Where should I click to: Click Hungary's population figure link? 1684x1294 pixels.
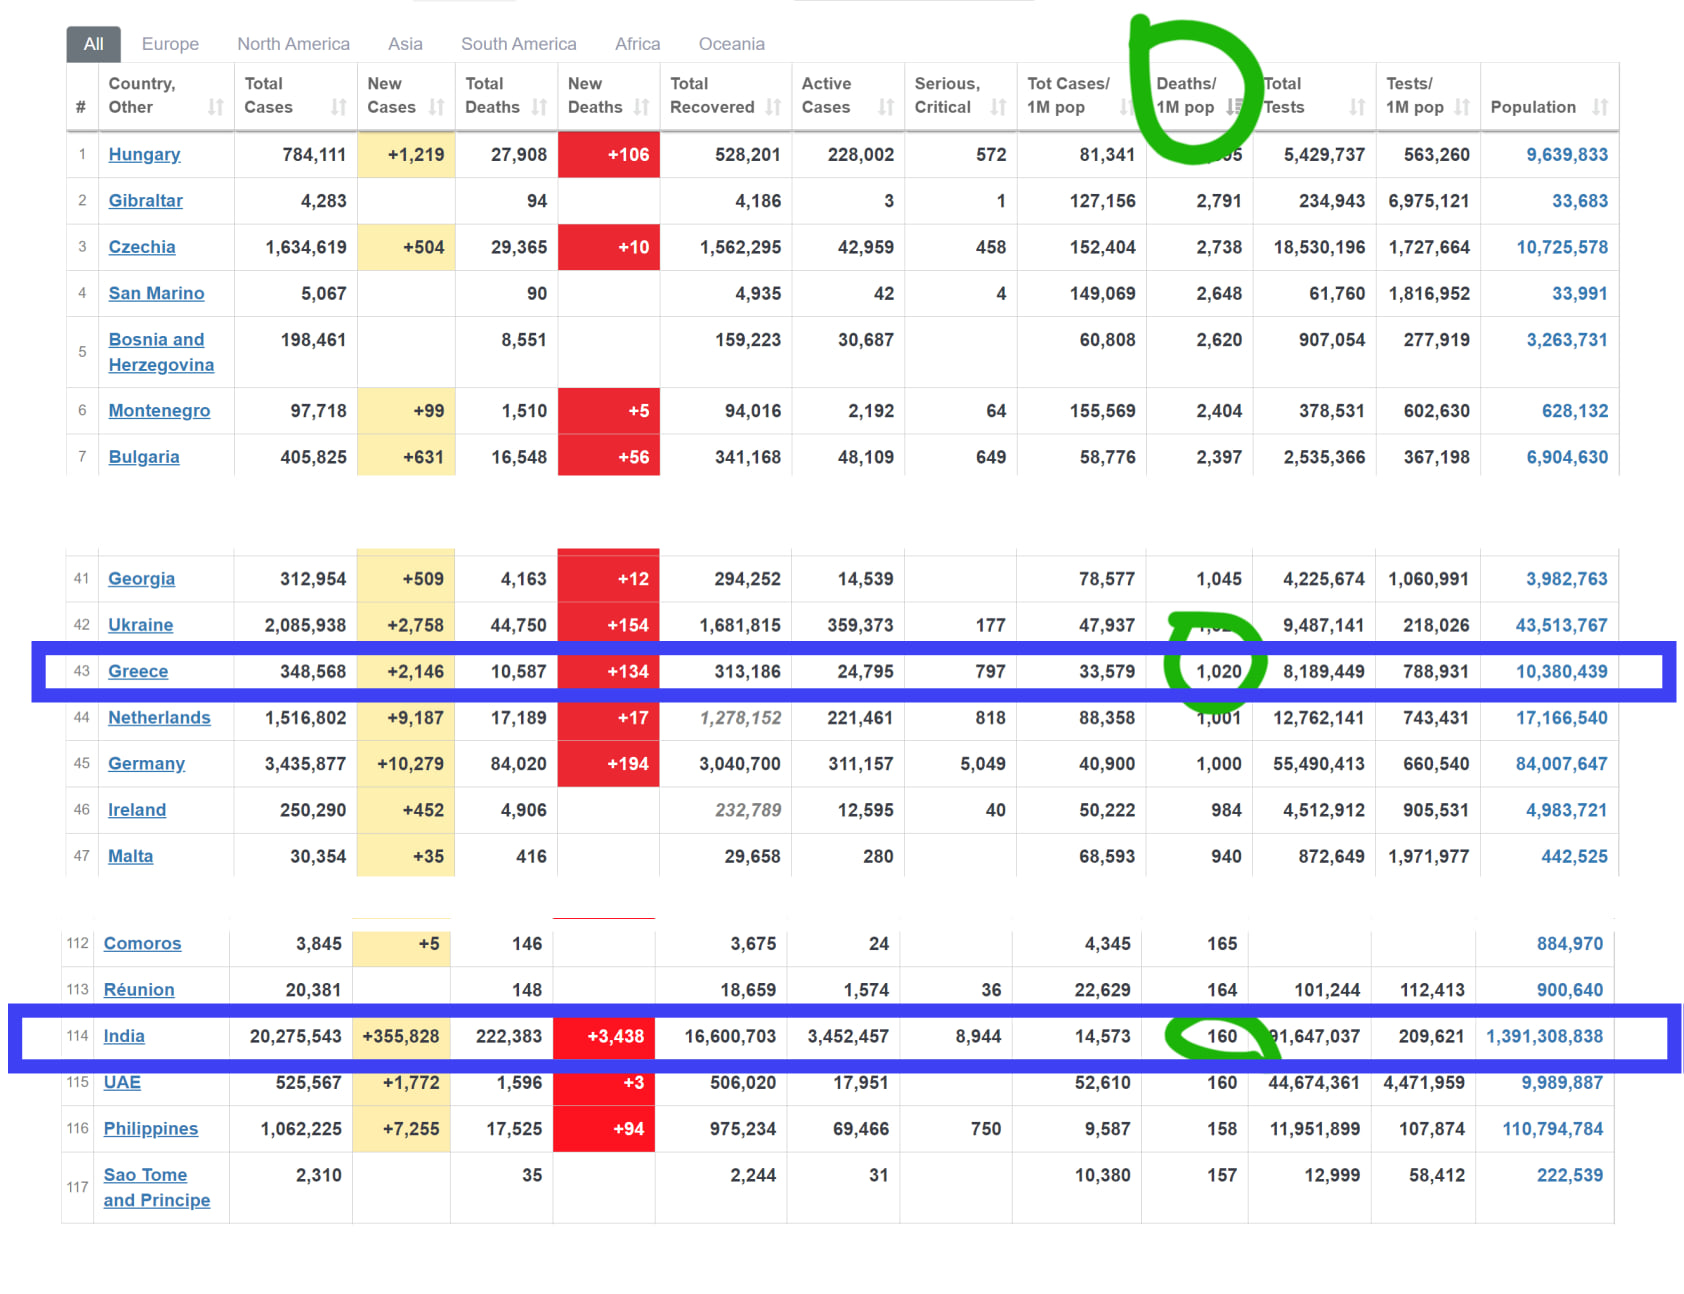(x=1566, y=155)
